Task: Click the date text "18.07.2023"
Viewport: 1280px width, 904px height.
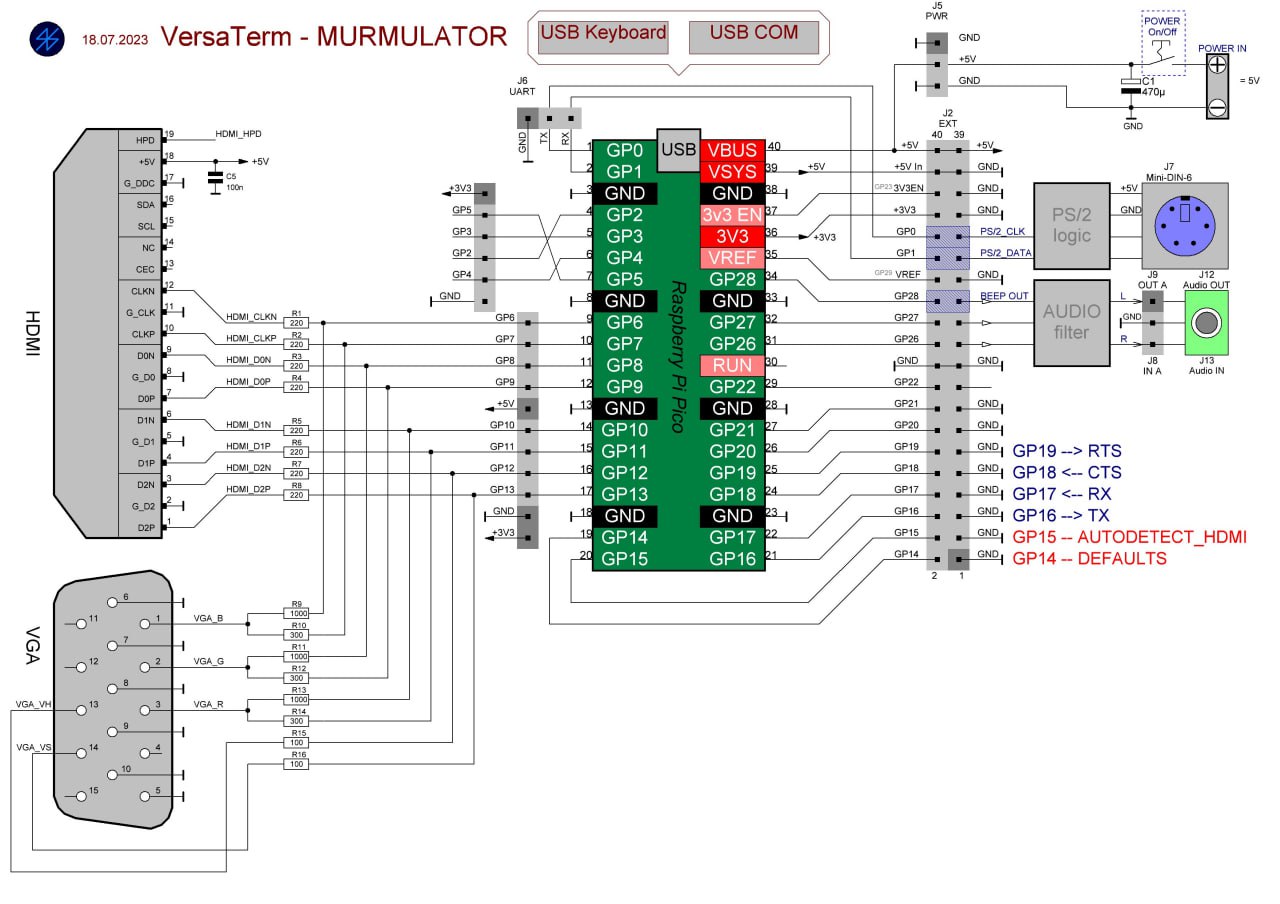Action: click(115, 40)
